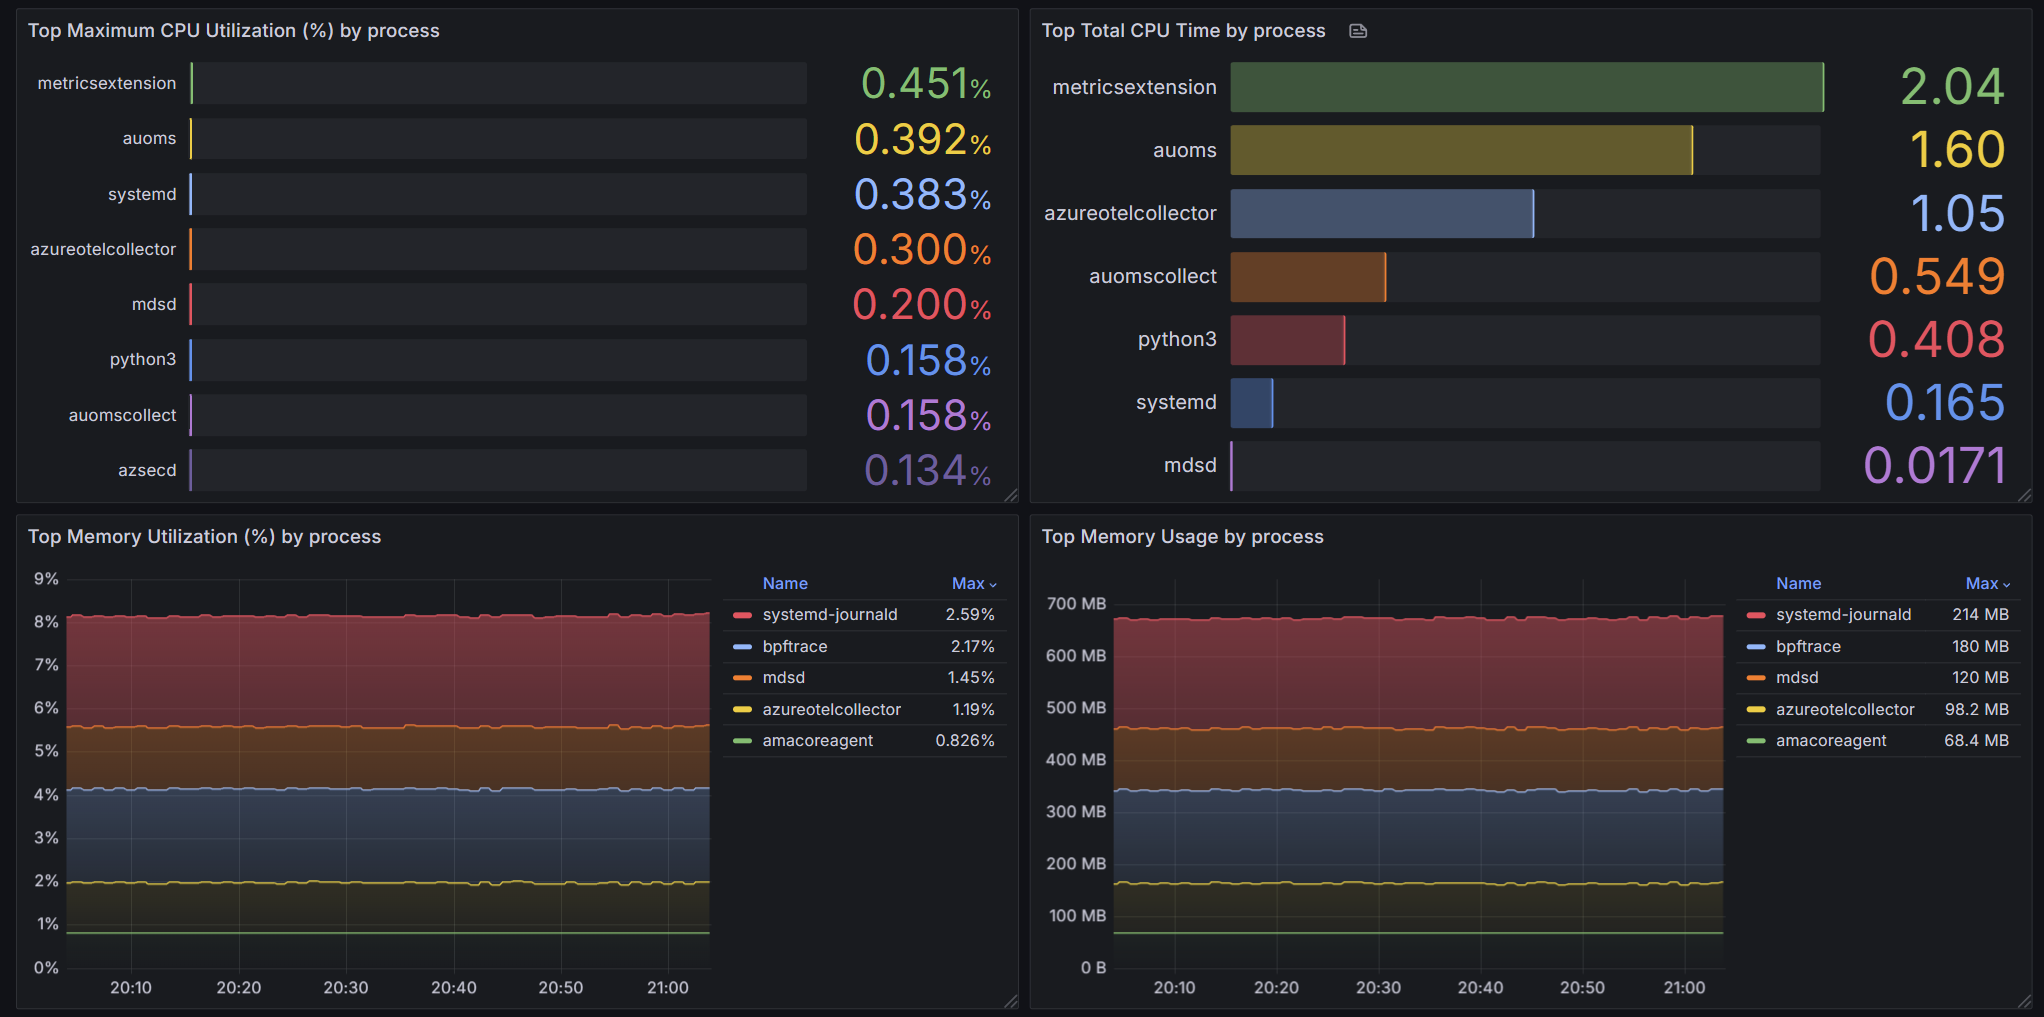This screenshot has width=2044, height=1017.
Task: Open the Top Memory Usage by process title menu
Action: 1182,537
